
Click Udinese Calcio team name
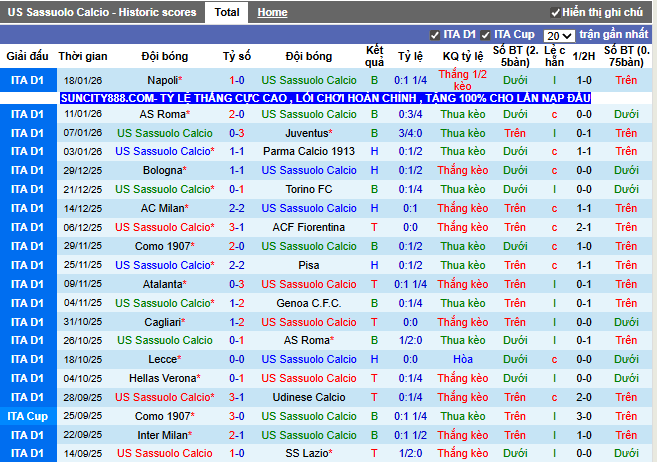(x=309, y=397)
